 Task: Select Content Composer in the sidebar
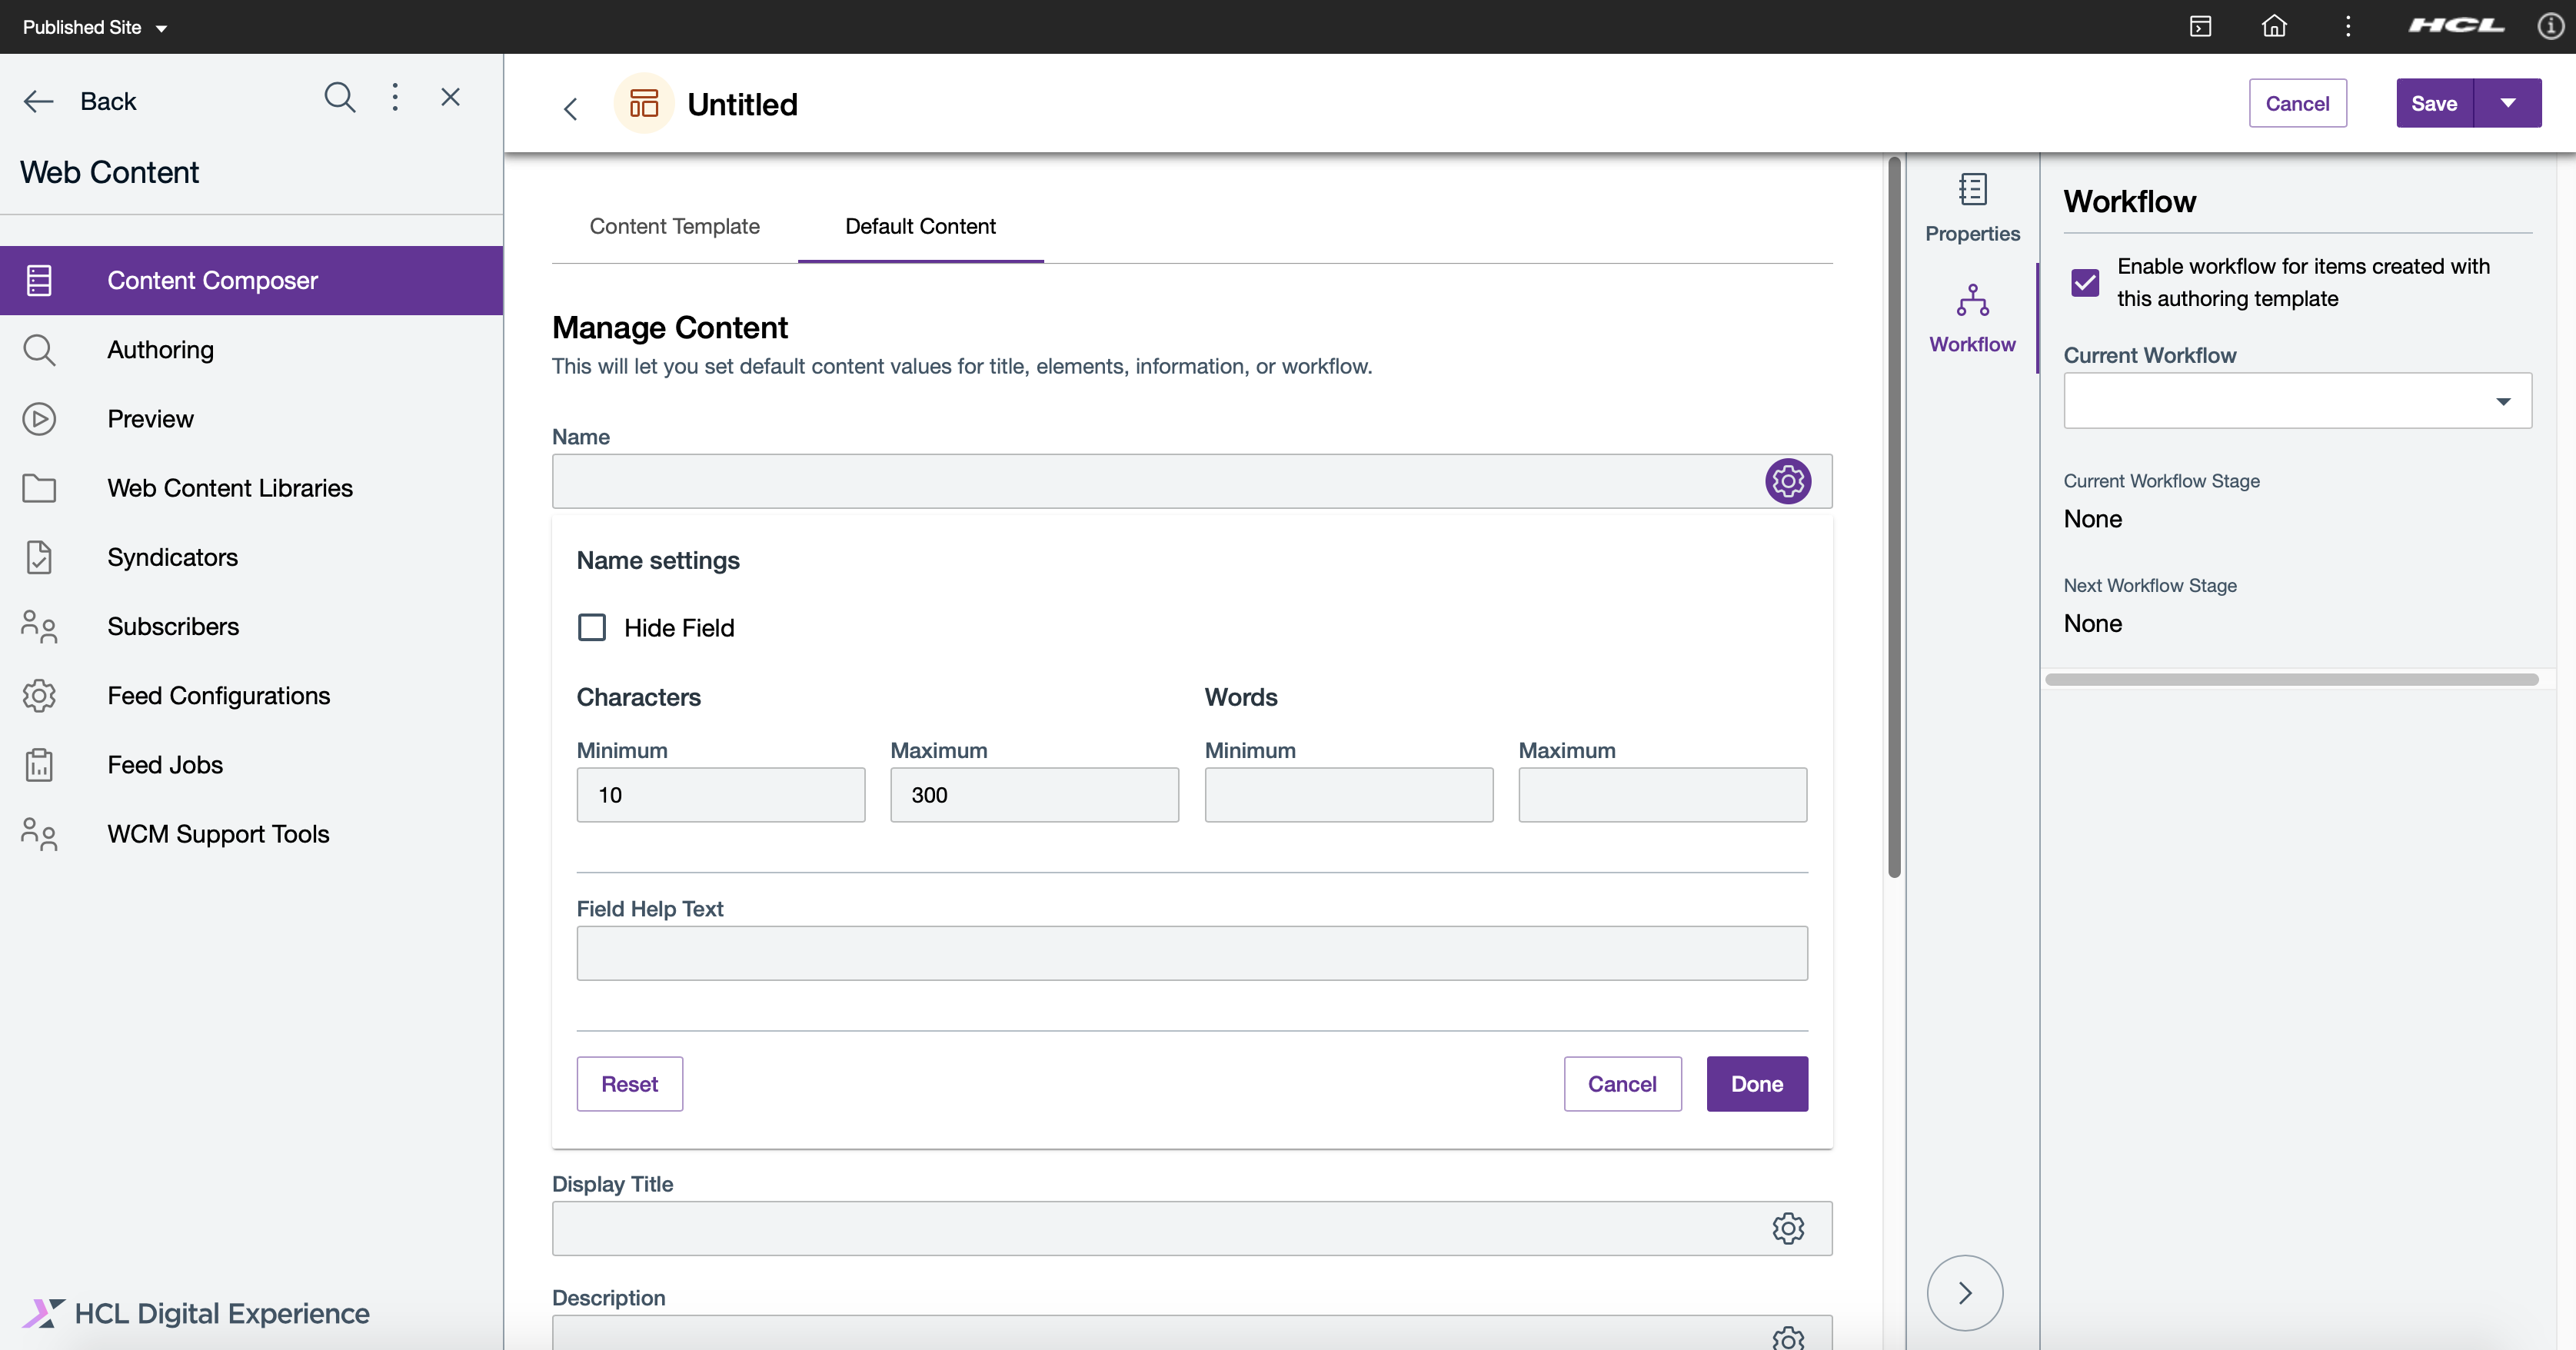pyautogui.click(x=251, y=280)
